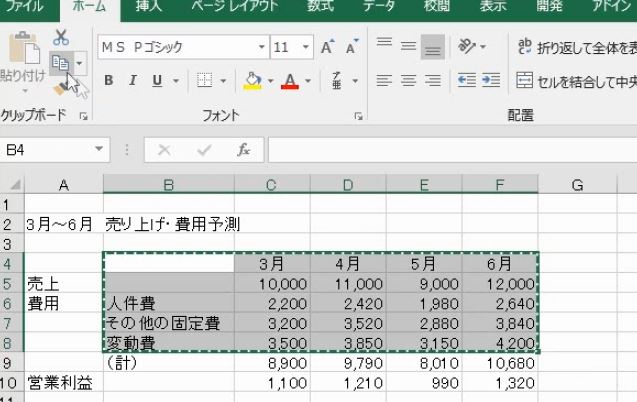Switch to the ホーム tab
The width and height of the screenshot is (637, 402).
point(89,7)
